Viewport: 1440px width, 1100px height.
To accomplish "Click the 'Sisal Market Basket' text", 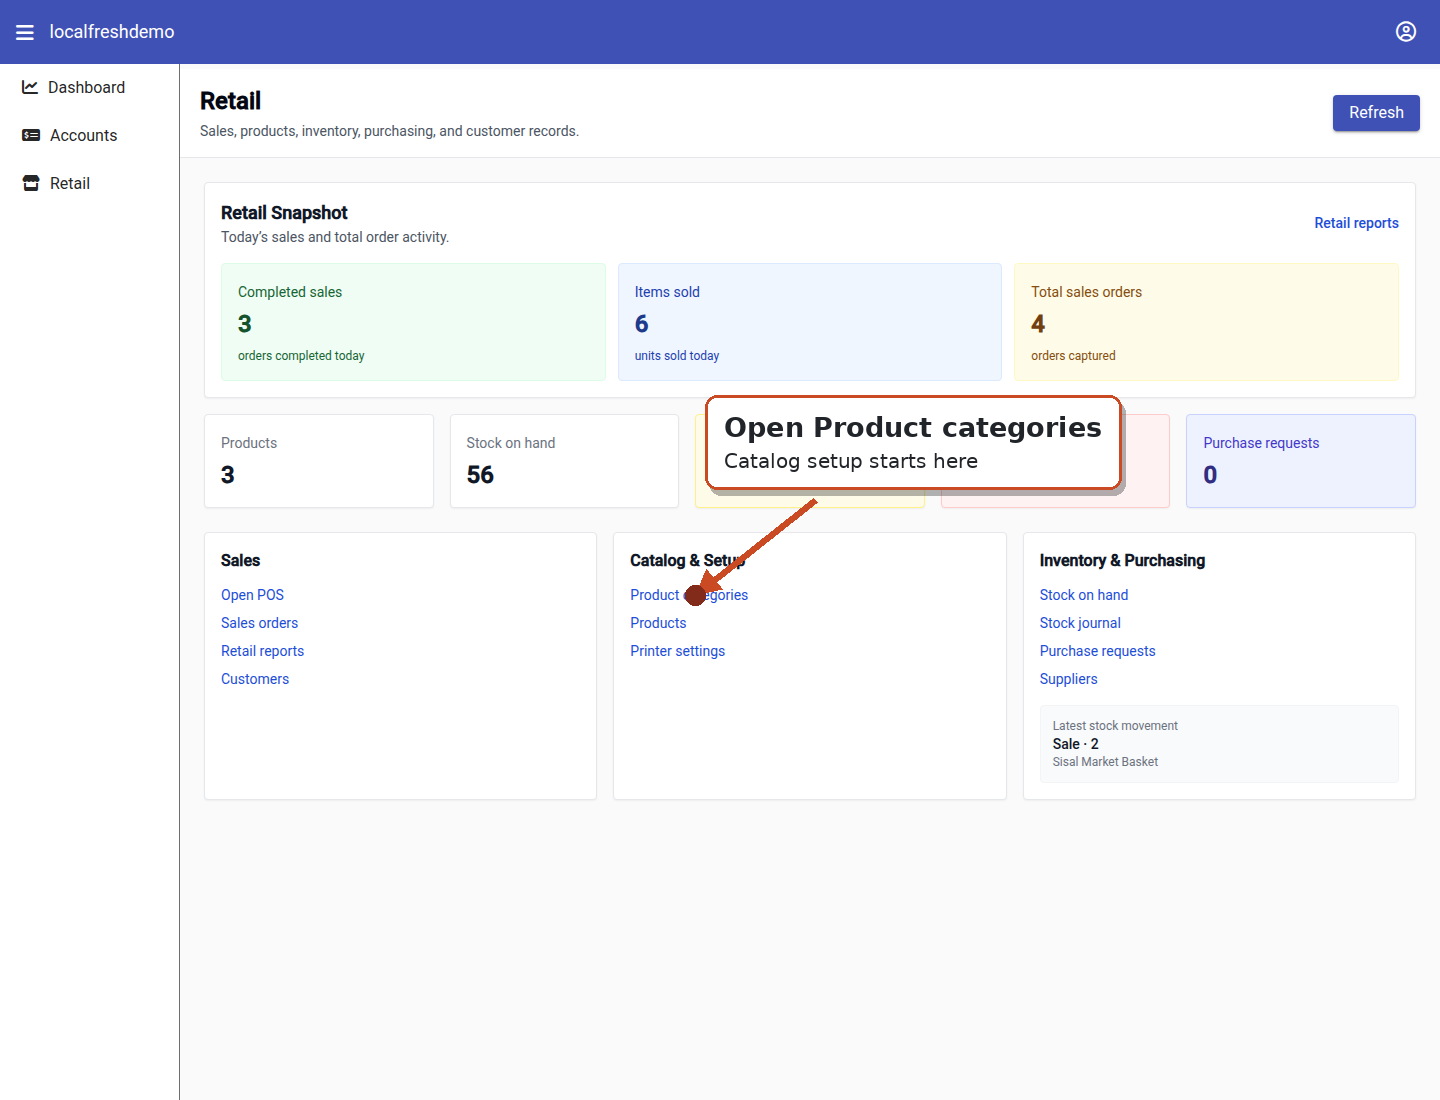I will [1105, 762].
